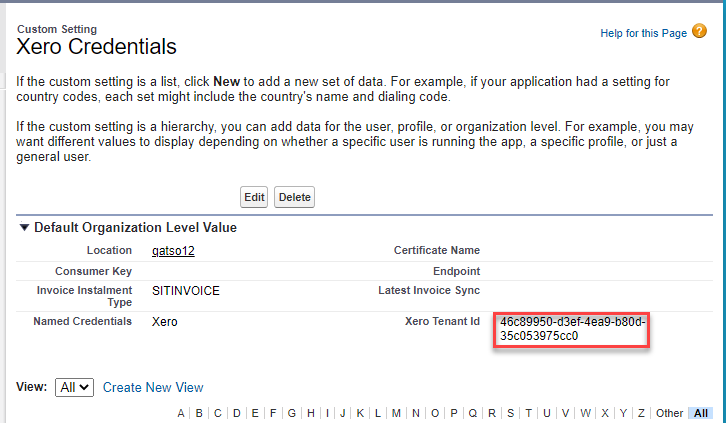The height and width of the screenshot is (423, 726).
Task: Collapse Default Organization Level Value section
Action: point(24,227)
